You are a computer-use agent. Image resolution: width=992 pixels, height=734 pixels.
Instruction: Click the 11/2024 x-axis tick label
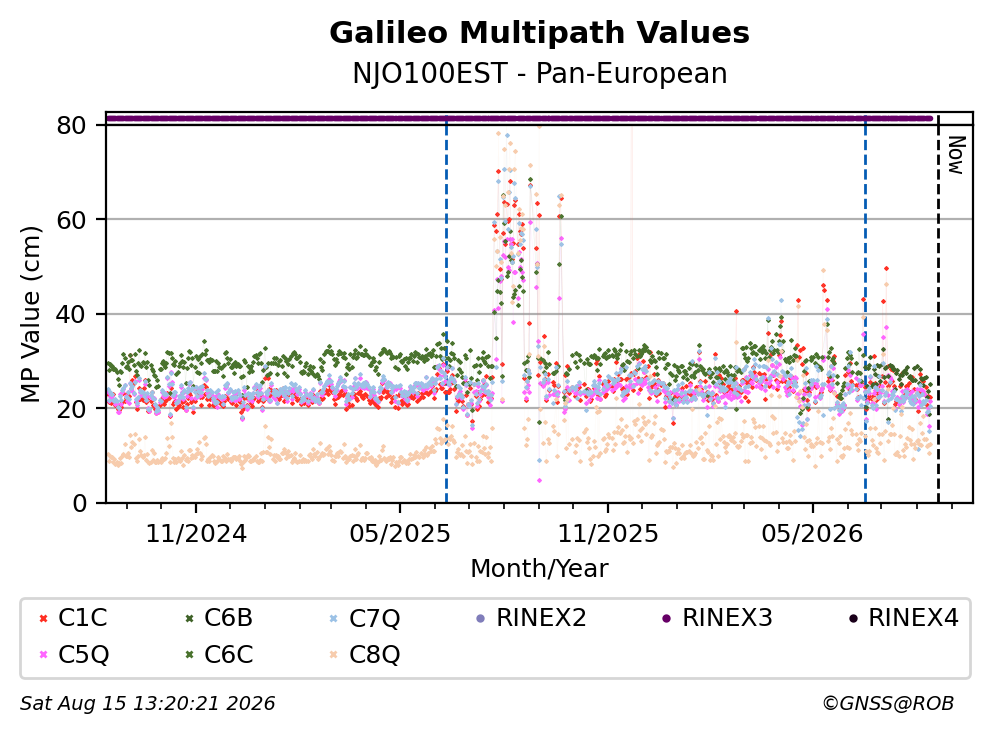(x=196, y=534)
